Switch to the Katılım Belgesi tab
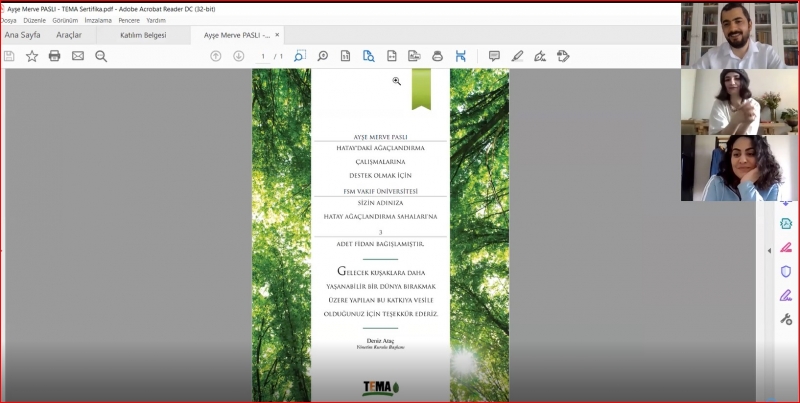The image size is (800, 403). coord(141,35)
